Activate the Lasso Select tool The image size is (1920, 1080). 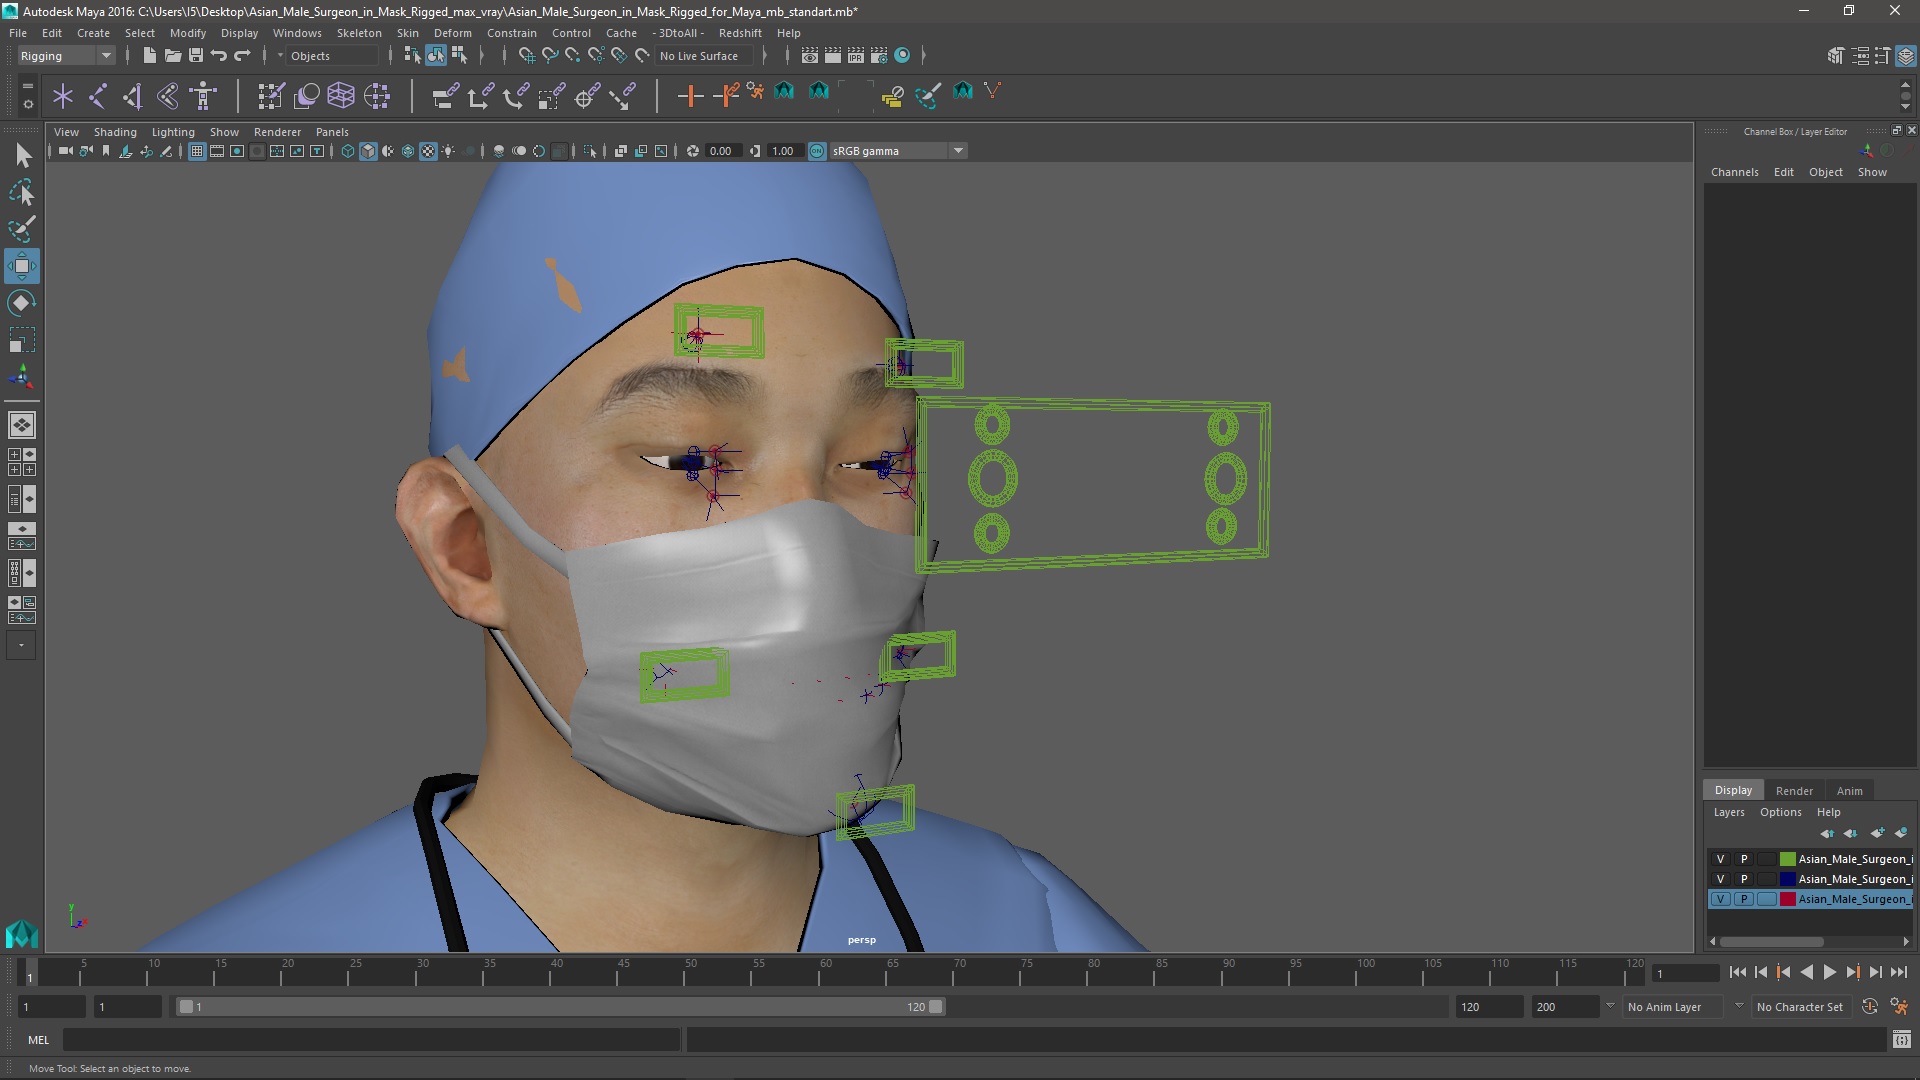22,192
